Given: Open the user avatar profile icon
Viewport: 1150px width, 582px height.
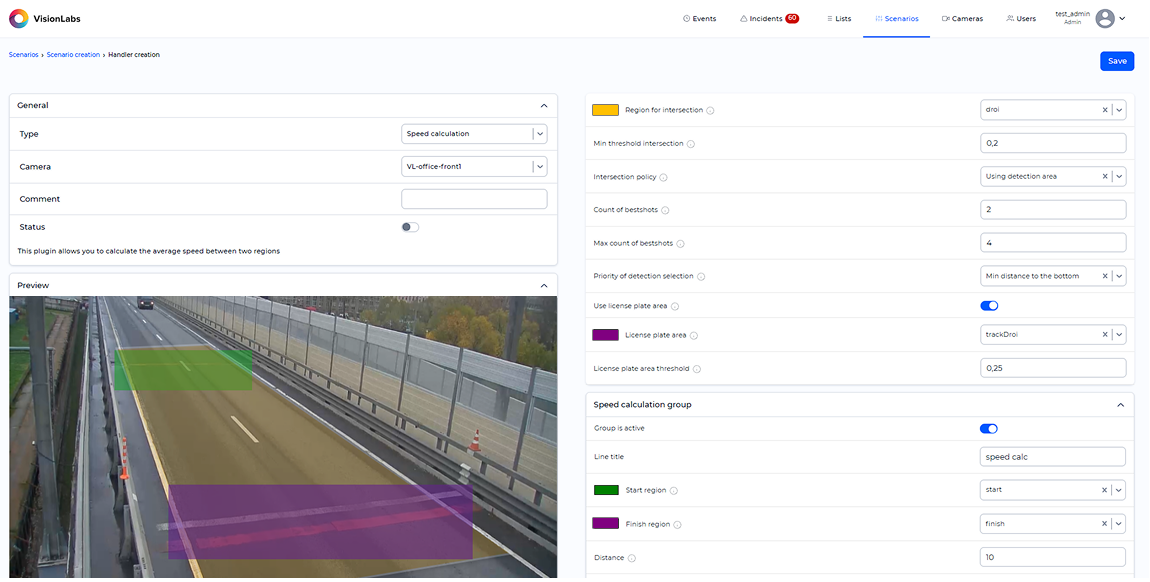Looking at the screenshot, I should click(x=1104, y=18).
